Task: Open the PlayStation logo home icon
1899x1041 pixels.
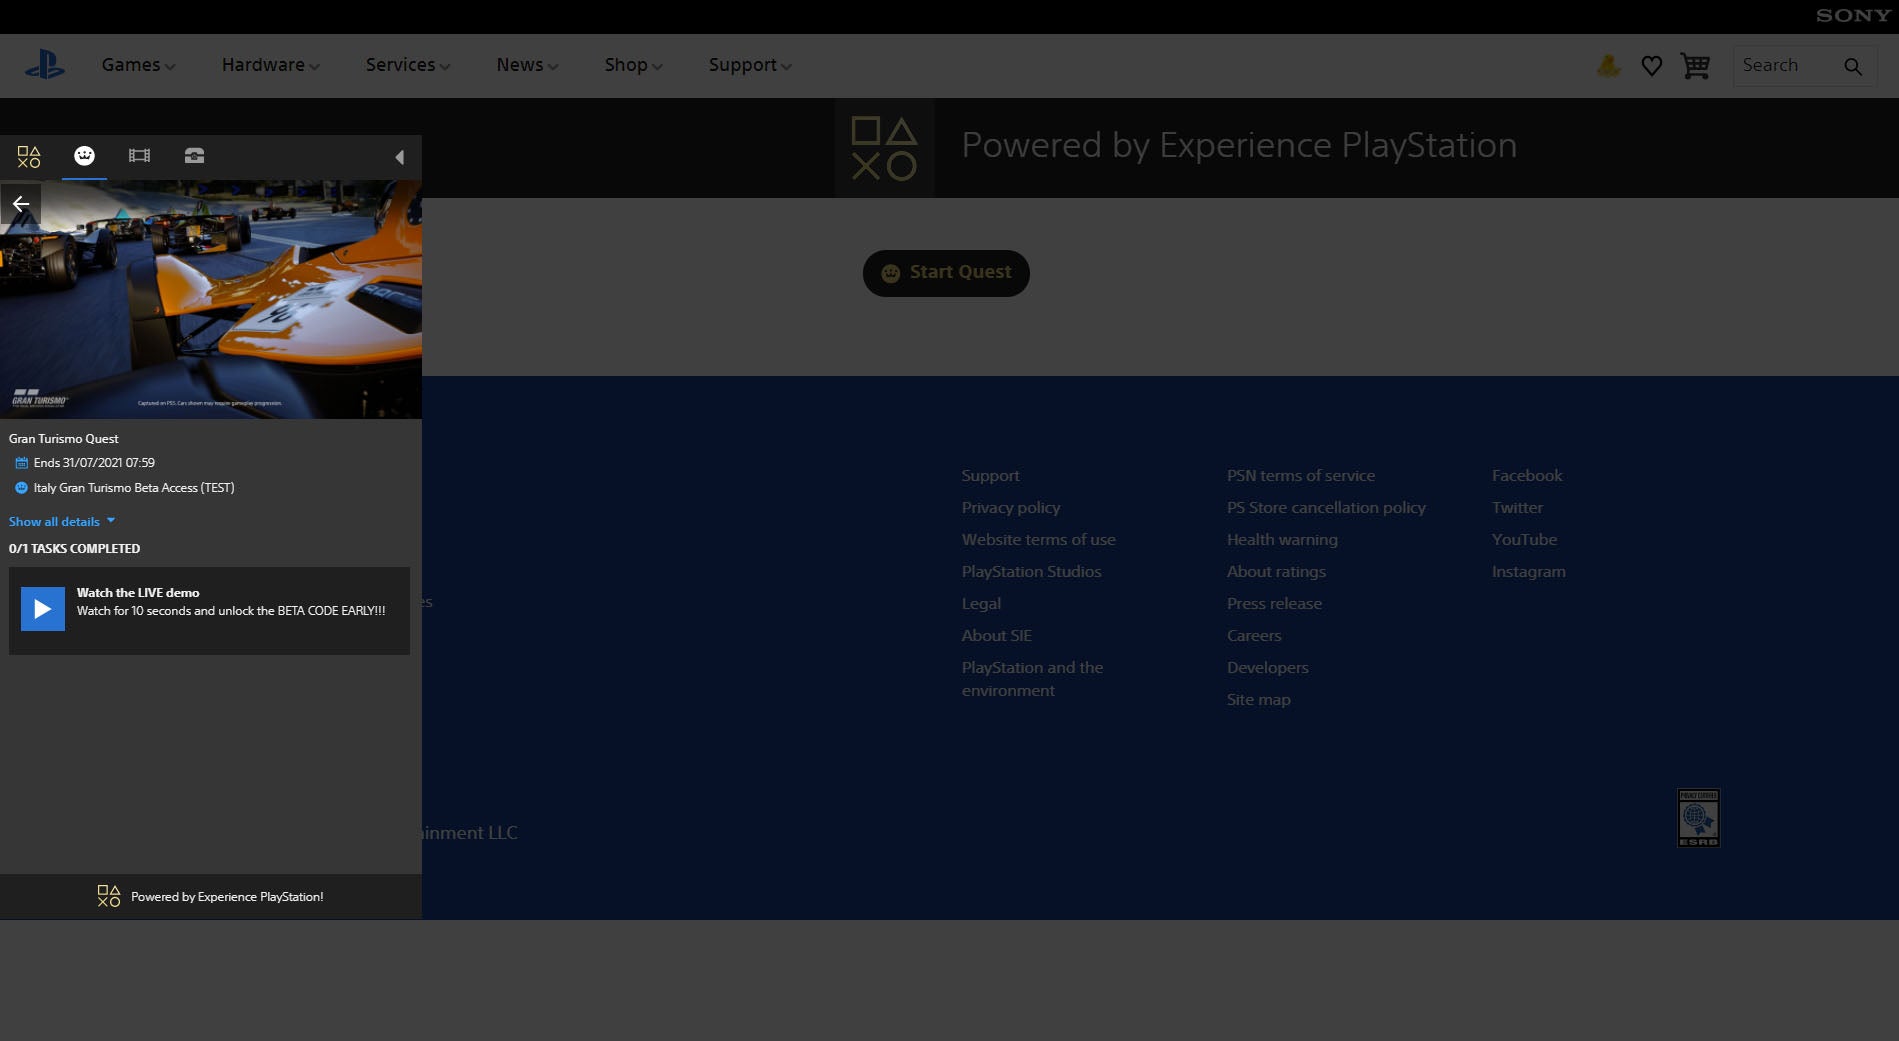Action: (x=45, y=65)
